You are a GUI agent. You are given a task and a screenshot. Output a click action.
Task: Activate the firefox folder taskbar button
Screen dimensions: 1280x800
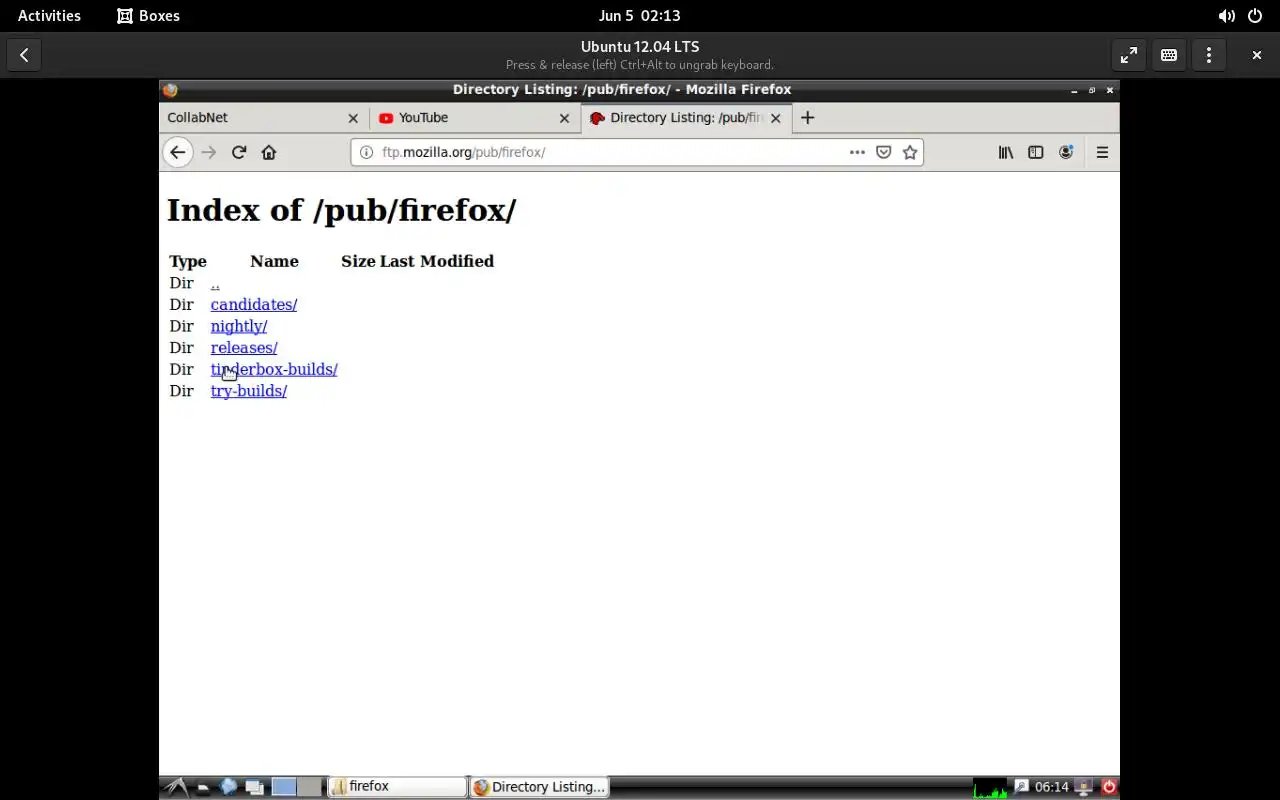click(x=398, y=787)
